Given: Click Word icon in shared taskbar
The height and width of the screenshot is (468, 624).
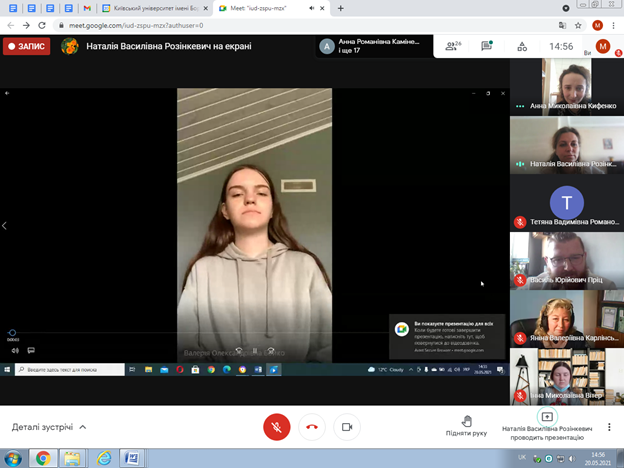Looking at the screenshot, I should point(258,370).
